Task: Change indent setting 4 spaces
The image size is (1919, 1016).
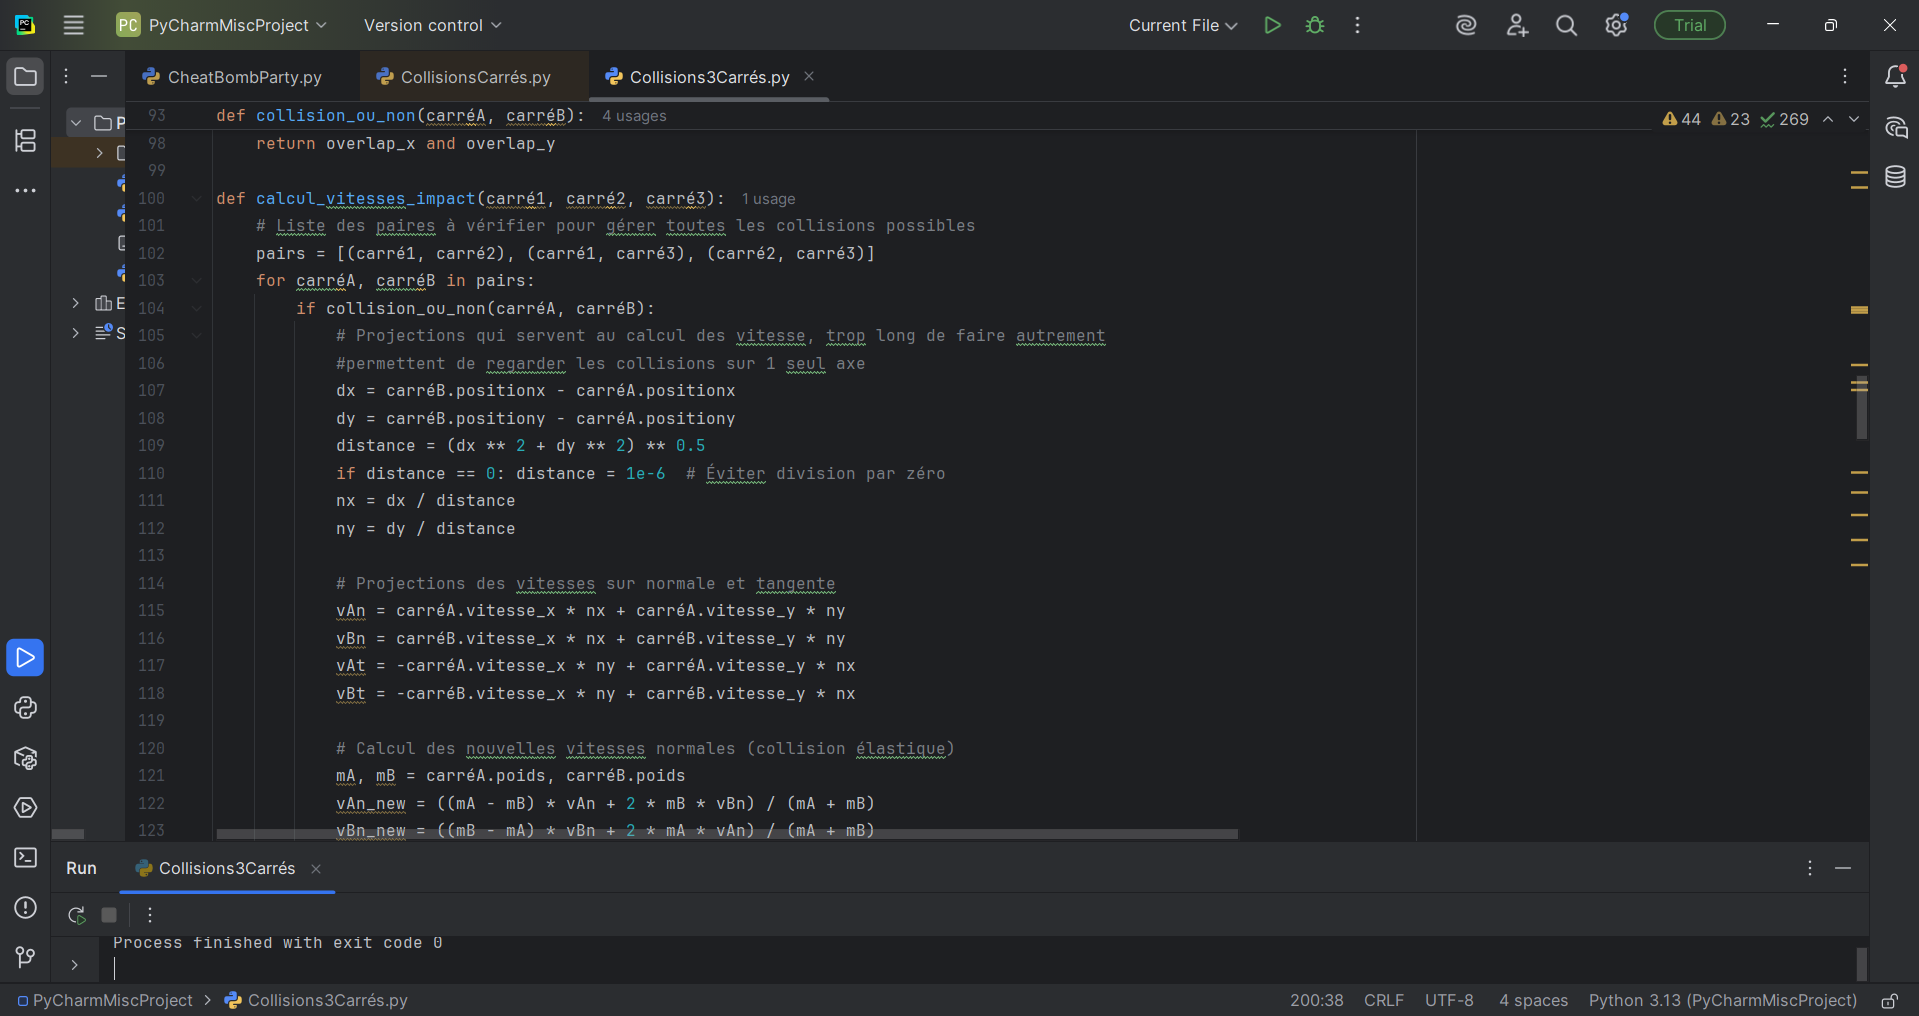Action: coord(1533,1000)
